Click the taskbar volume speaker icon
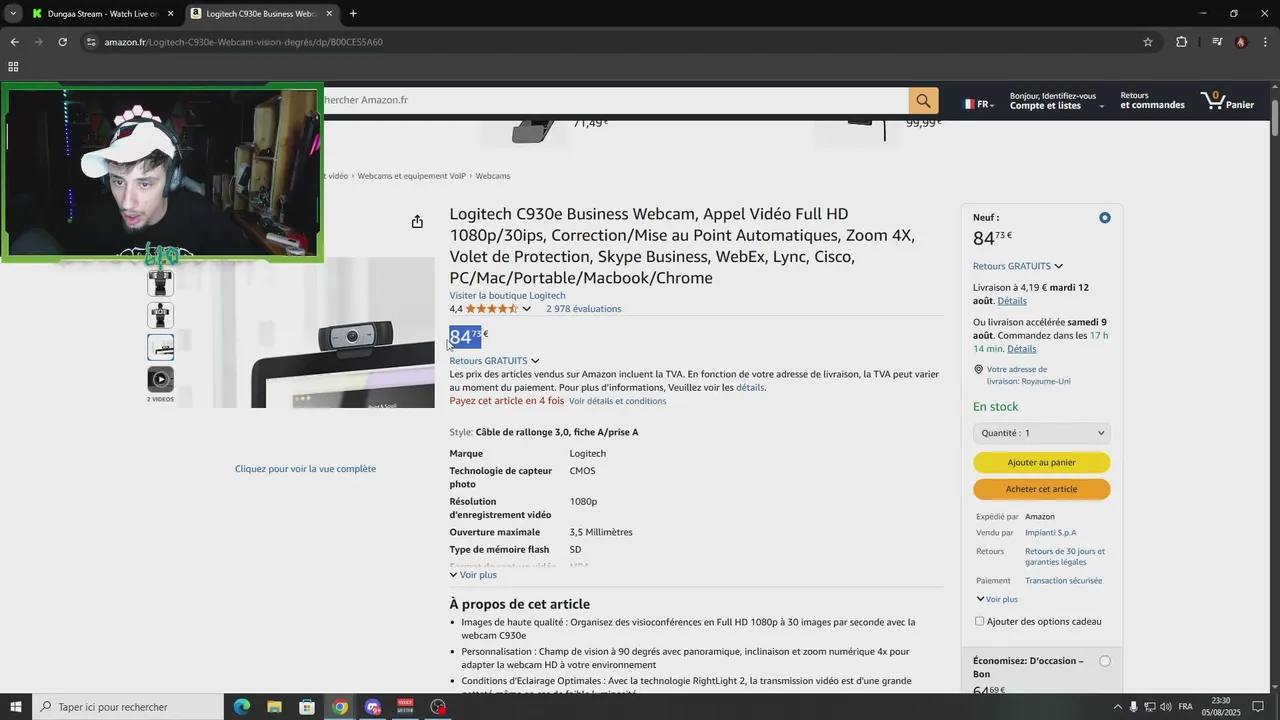Image resolution: width=1280 pixels, height=720 pixels. coord(1166,707)
